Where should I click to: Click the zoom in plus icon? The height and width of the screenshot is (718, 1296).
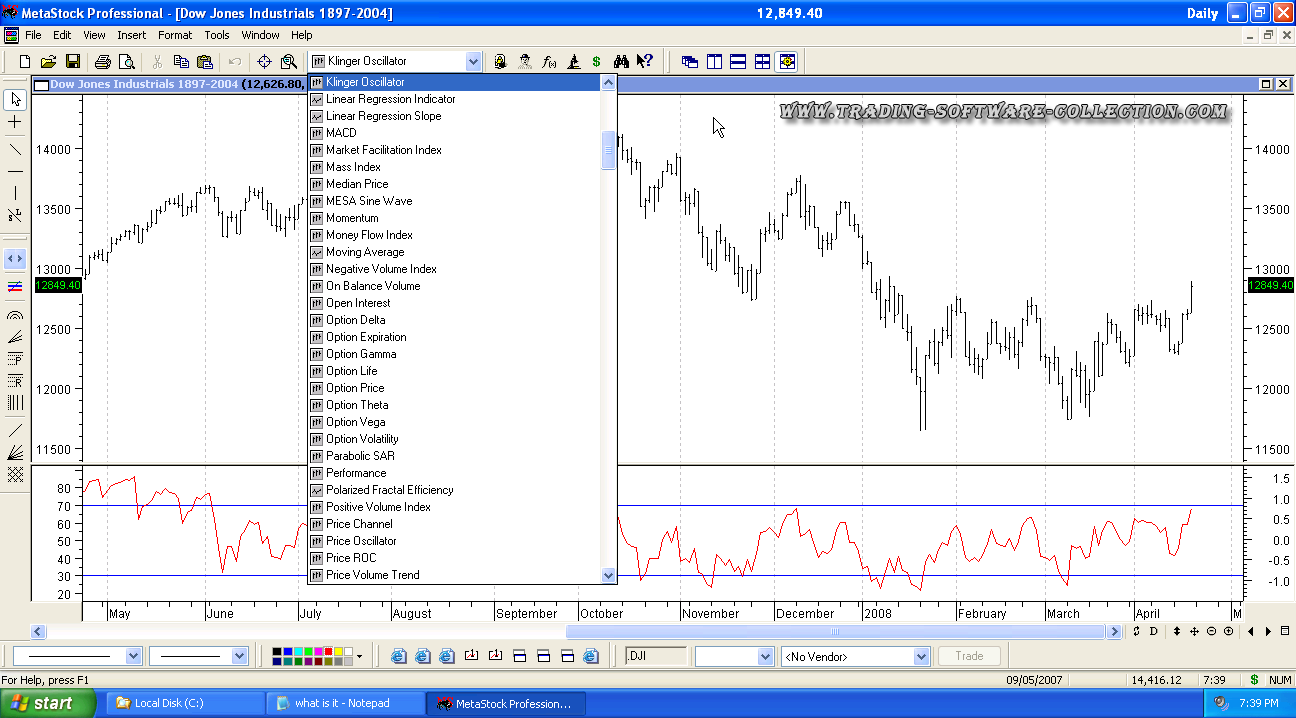coord(1228,632)
